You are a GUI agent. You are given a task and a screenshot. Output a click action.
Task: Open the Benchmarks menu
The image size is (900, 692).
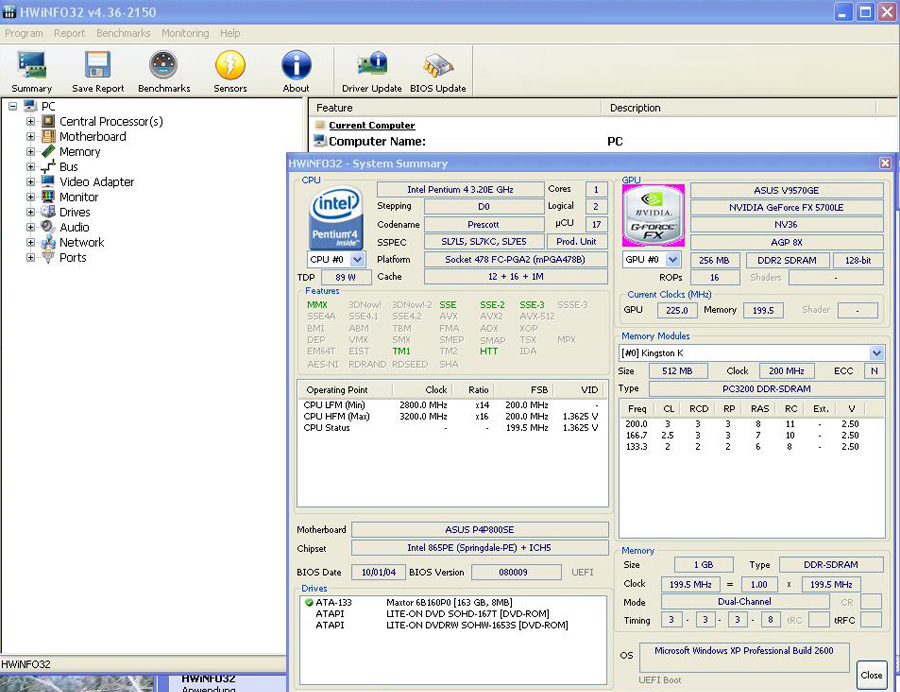(x=123, y=33)
